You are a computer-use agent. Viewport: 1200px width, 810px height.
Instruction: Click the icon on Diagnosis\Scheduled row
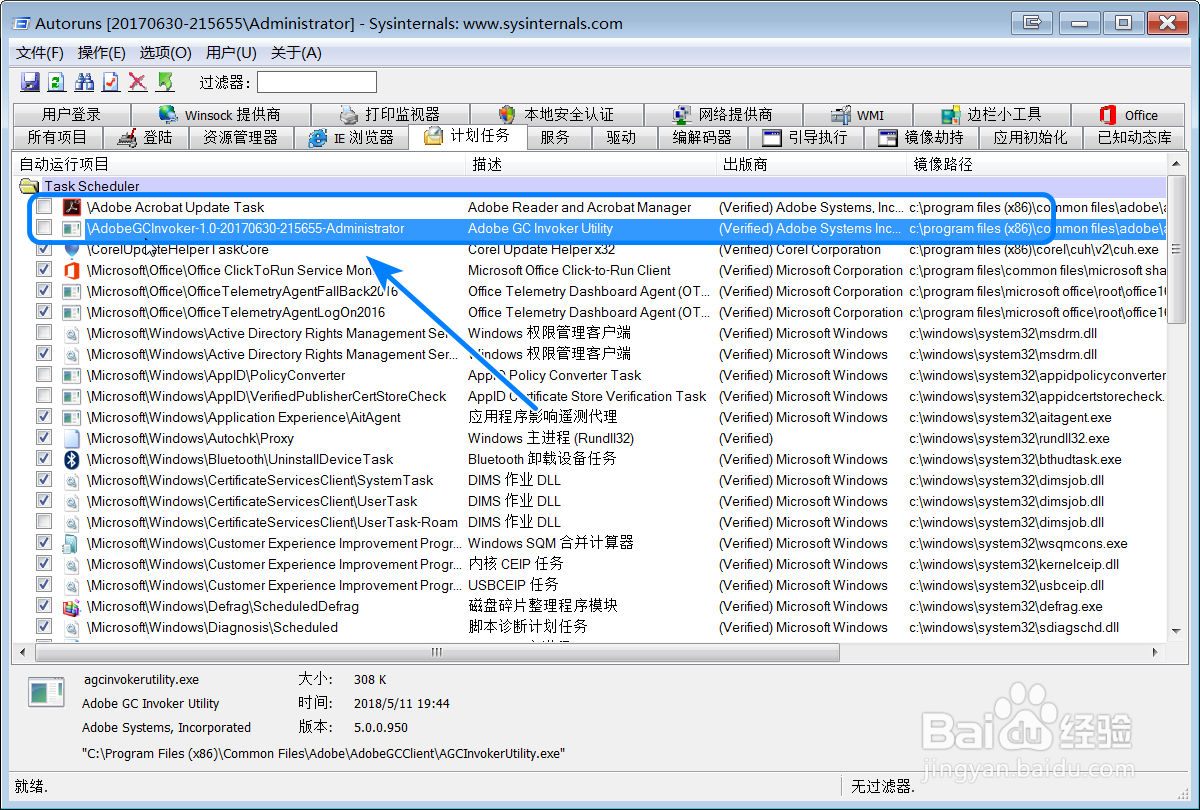click(71, 627)
